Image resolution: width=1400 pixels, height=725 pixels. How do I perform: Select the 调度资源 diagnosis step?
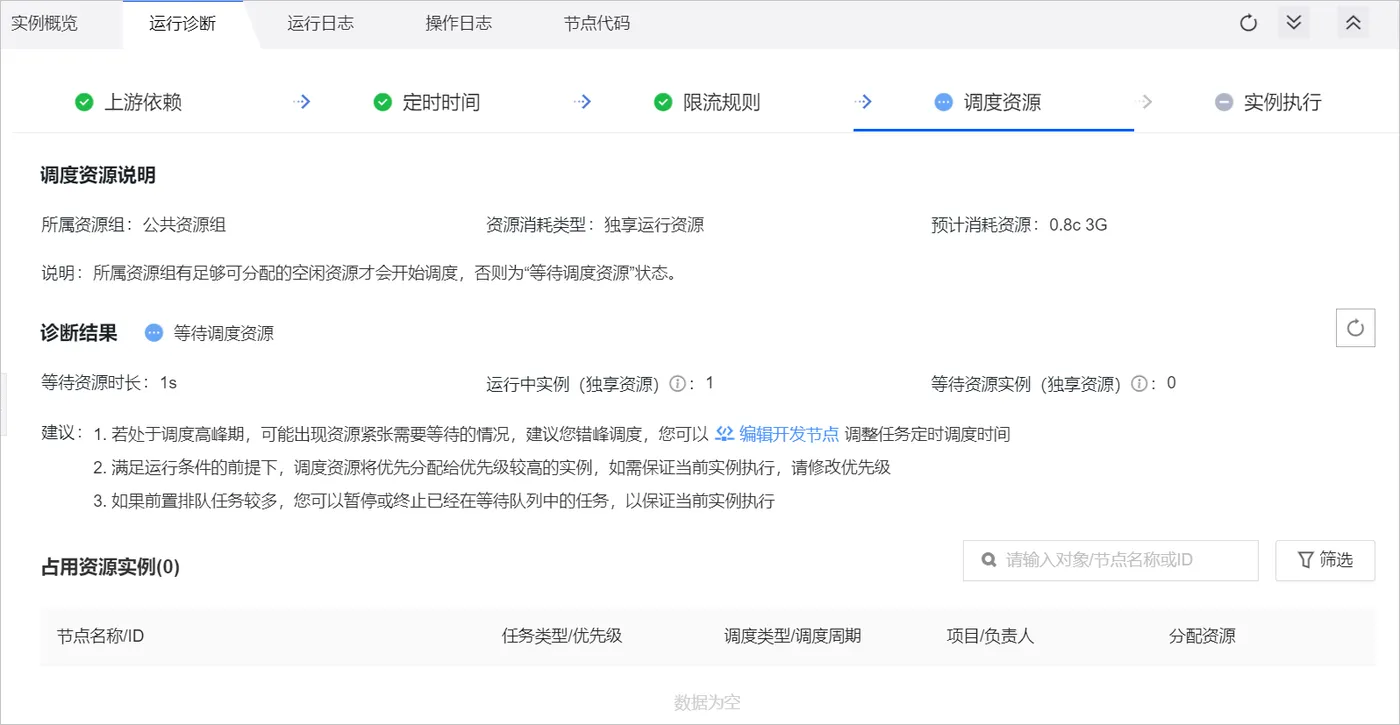987,102
